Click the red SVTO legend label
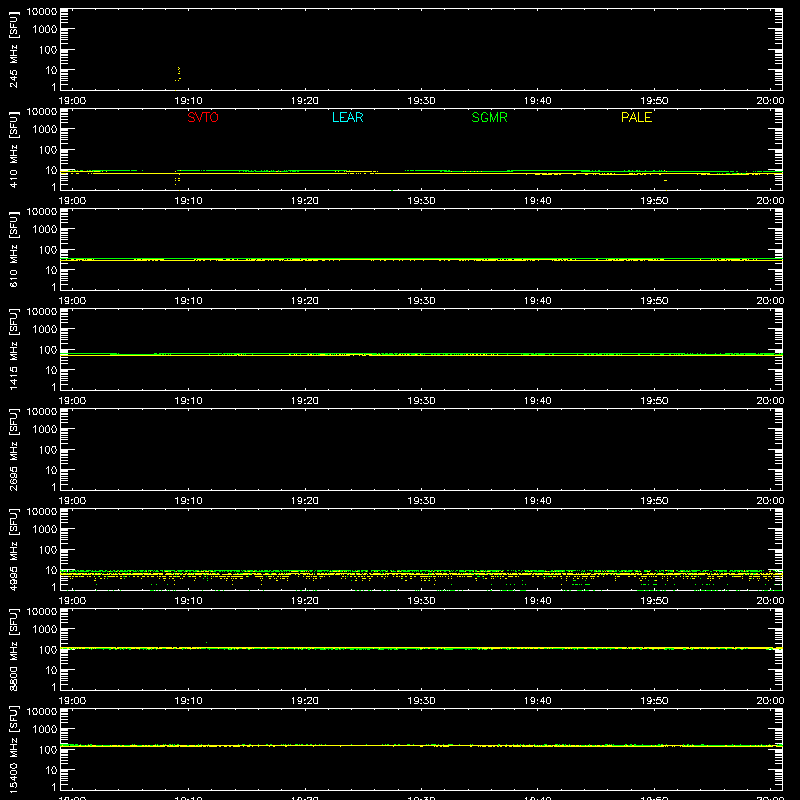800x800 pixels. tap(203, 117)
